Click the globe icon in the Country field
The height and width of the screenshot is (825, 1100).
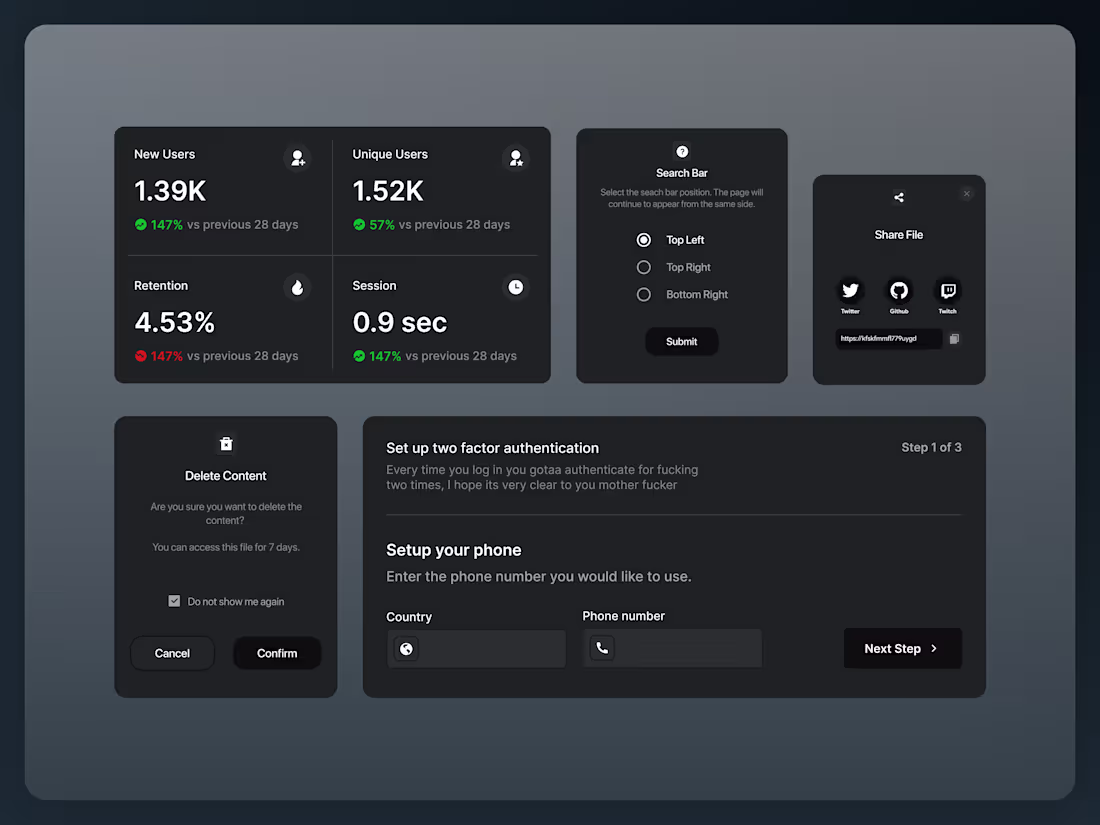click(406, 648)
